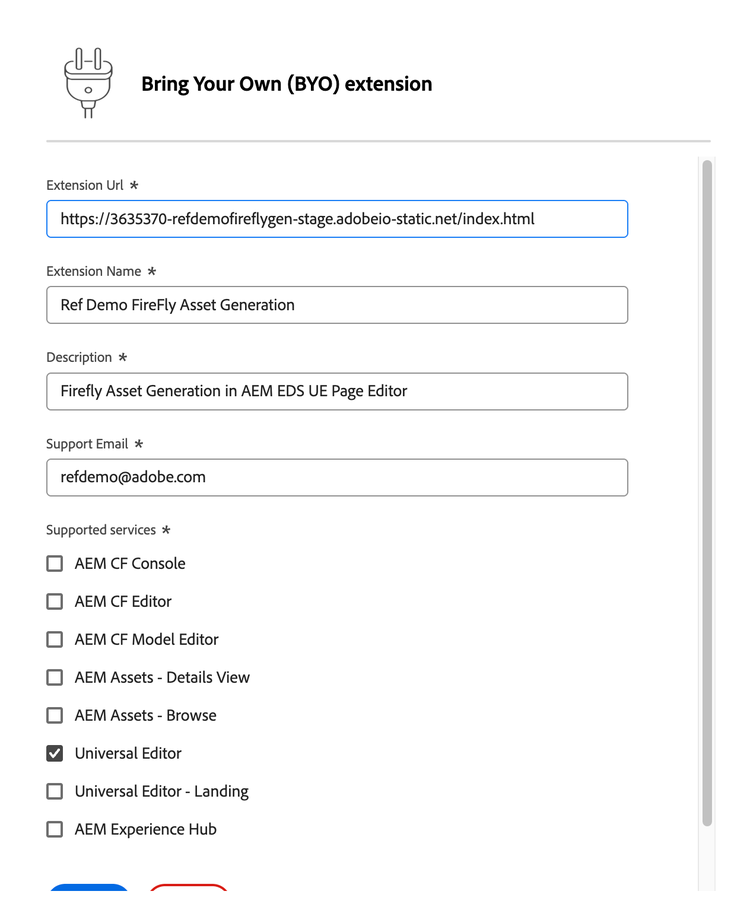750x923 pixels.
Task: Click the Supported services label
Action: click(x=101, y=530)
